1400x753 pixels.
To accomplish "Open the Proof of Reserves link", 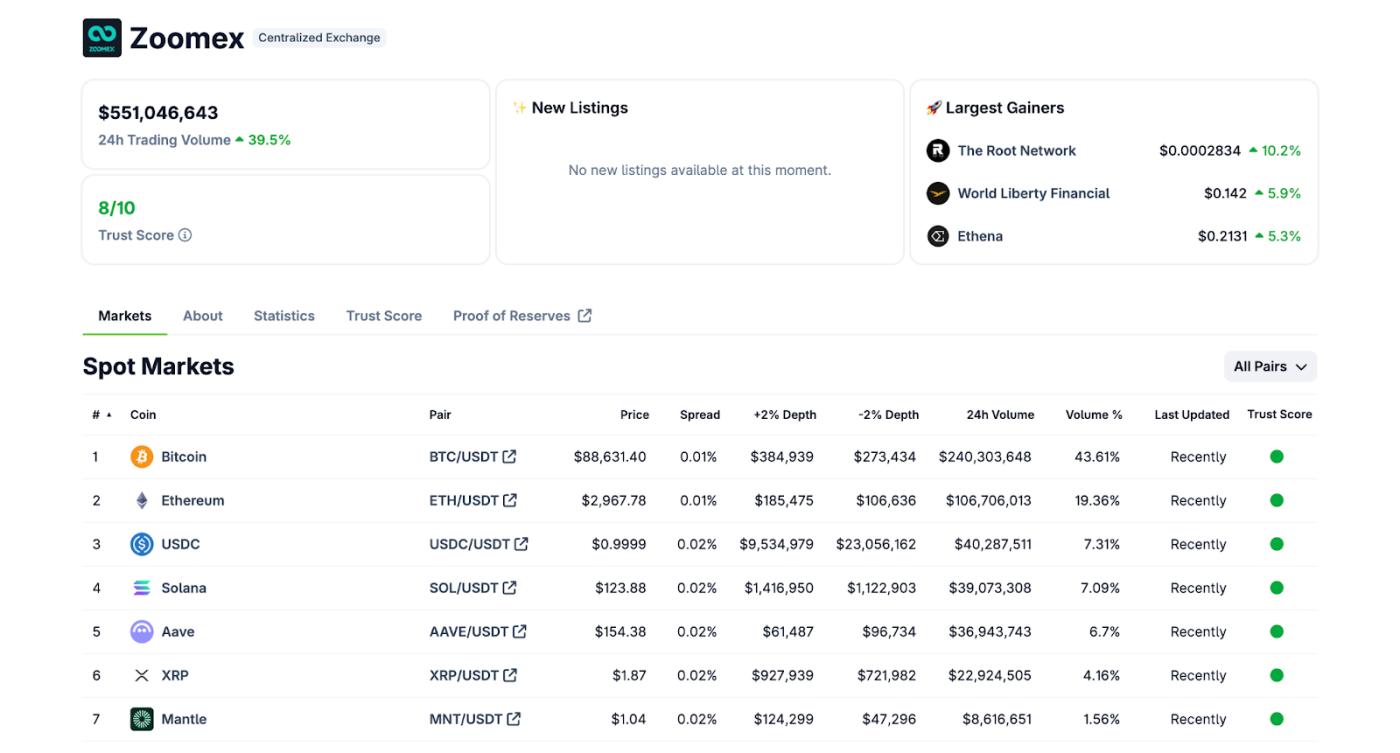I will tap(522, 316).
